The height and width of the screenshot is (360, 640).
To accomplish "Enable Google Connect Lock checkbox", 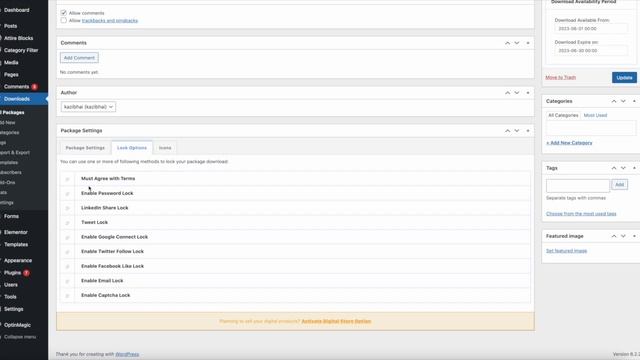I will tap(67, 237).
